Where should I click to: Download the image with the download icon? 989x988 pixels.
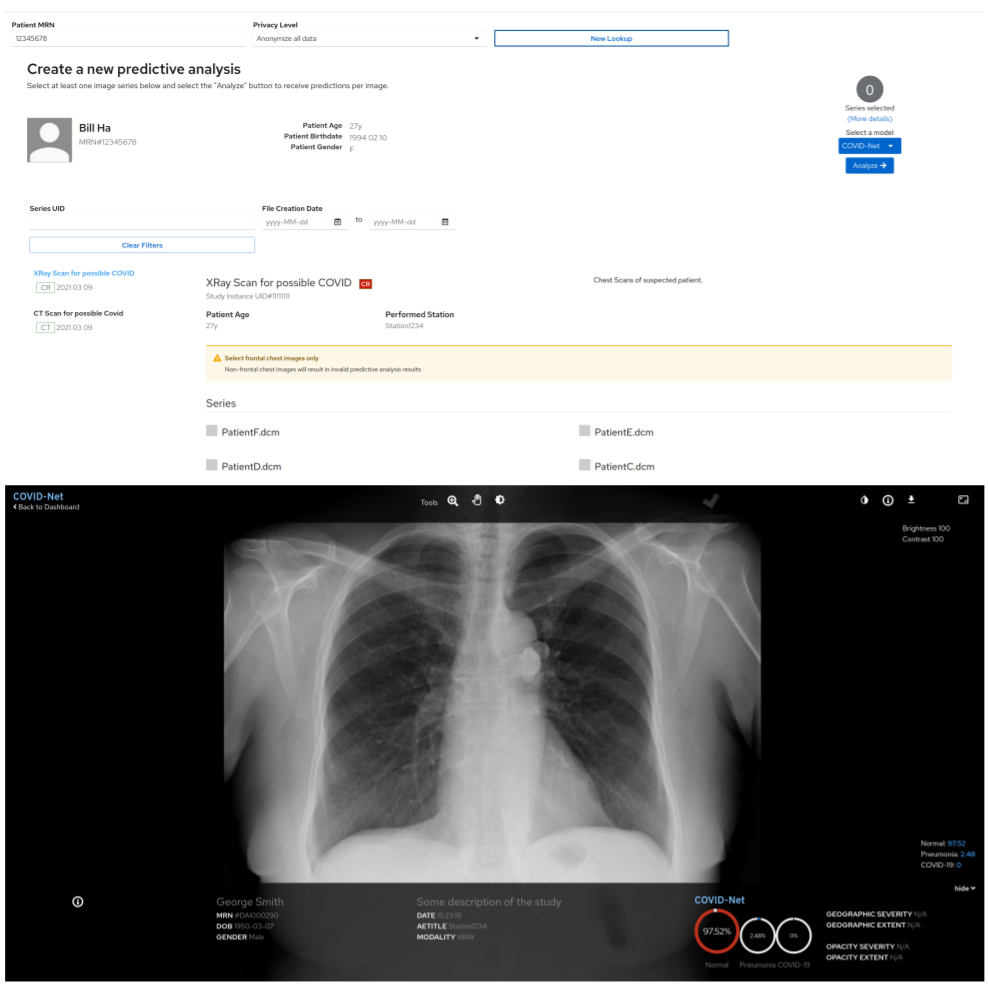click(911, 500)
